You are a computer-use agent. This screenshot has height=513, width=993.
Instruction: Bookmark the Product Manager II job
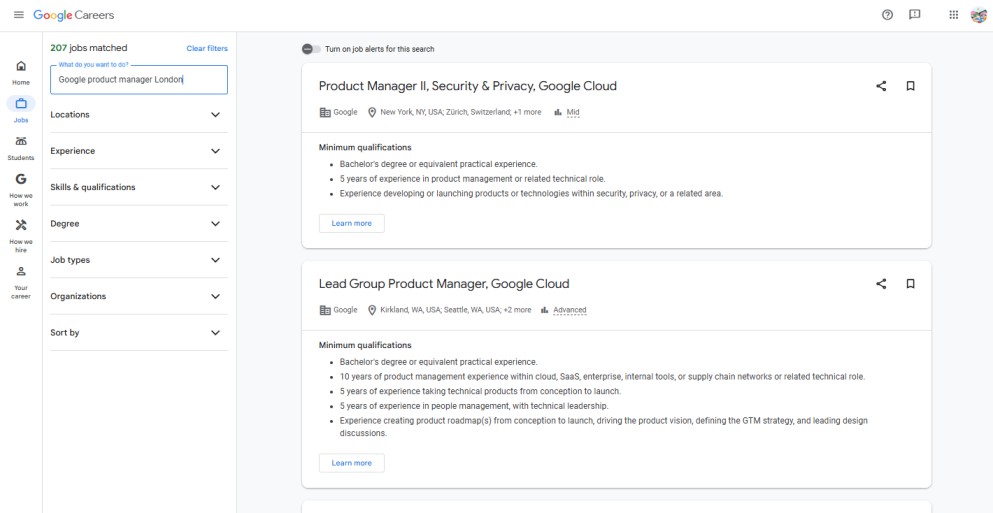(911, 86)
